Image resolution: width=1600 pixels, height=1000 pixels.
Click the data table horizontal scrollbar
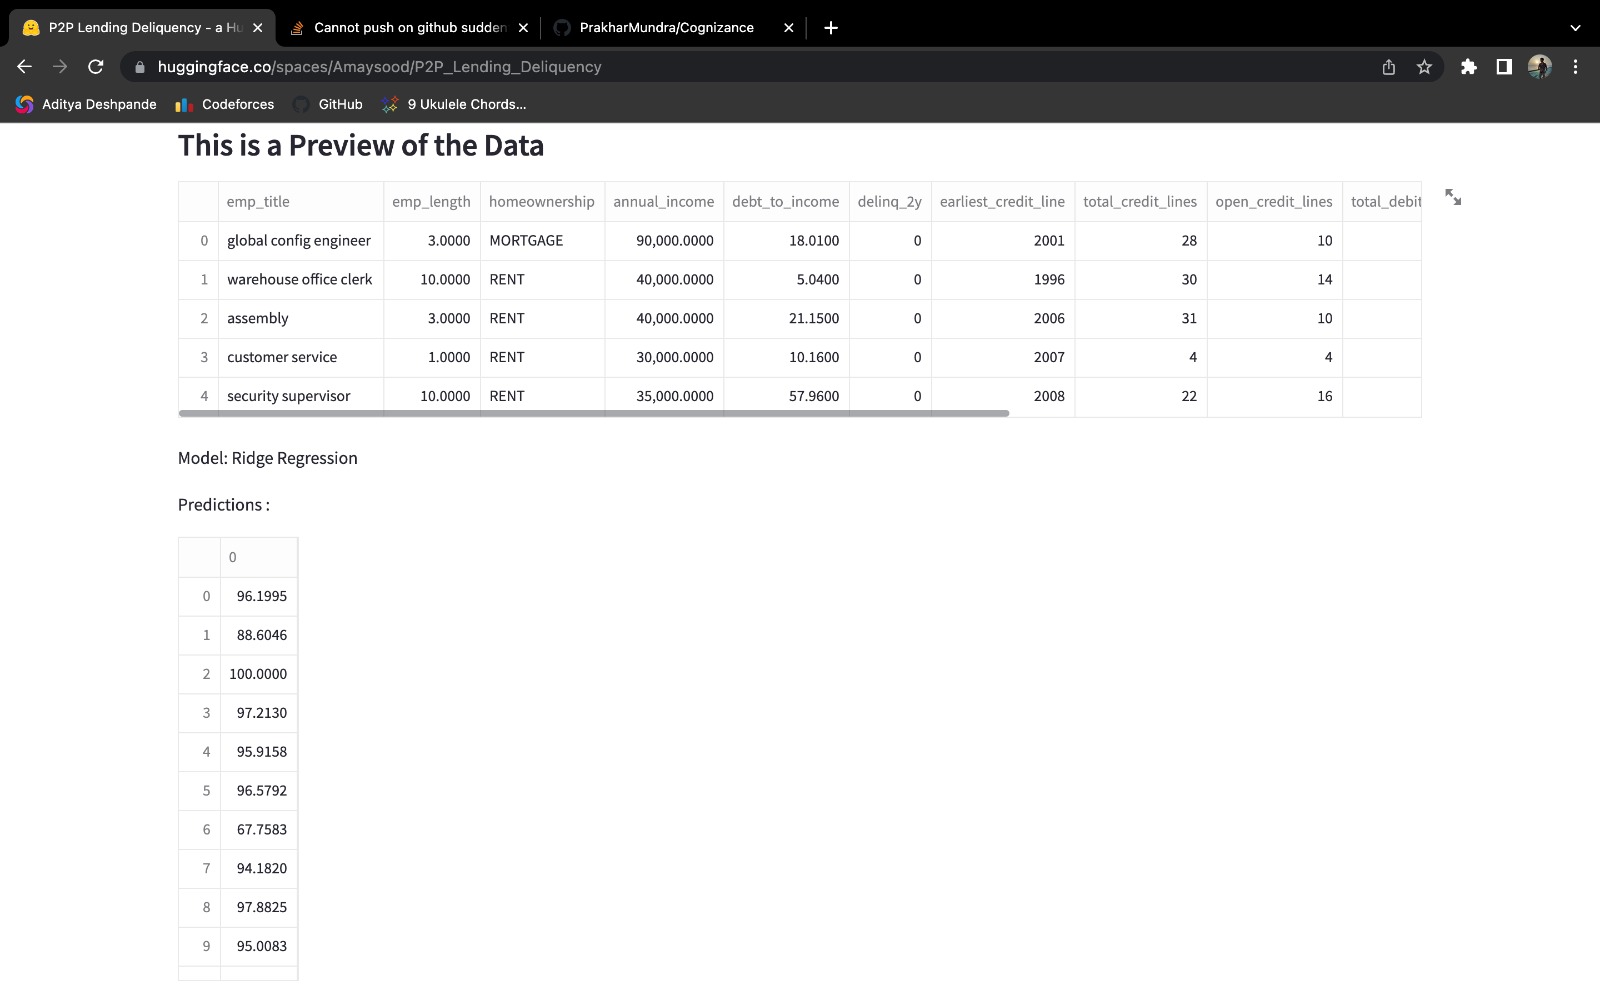click(594, 413)
